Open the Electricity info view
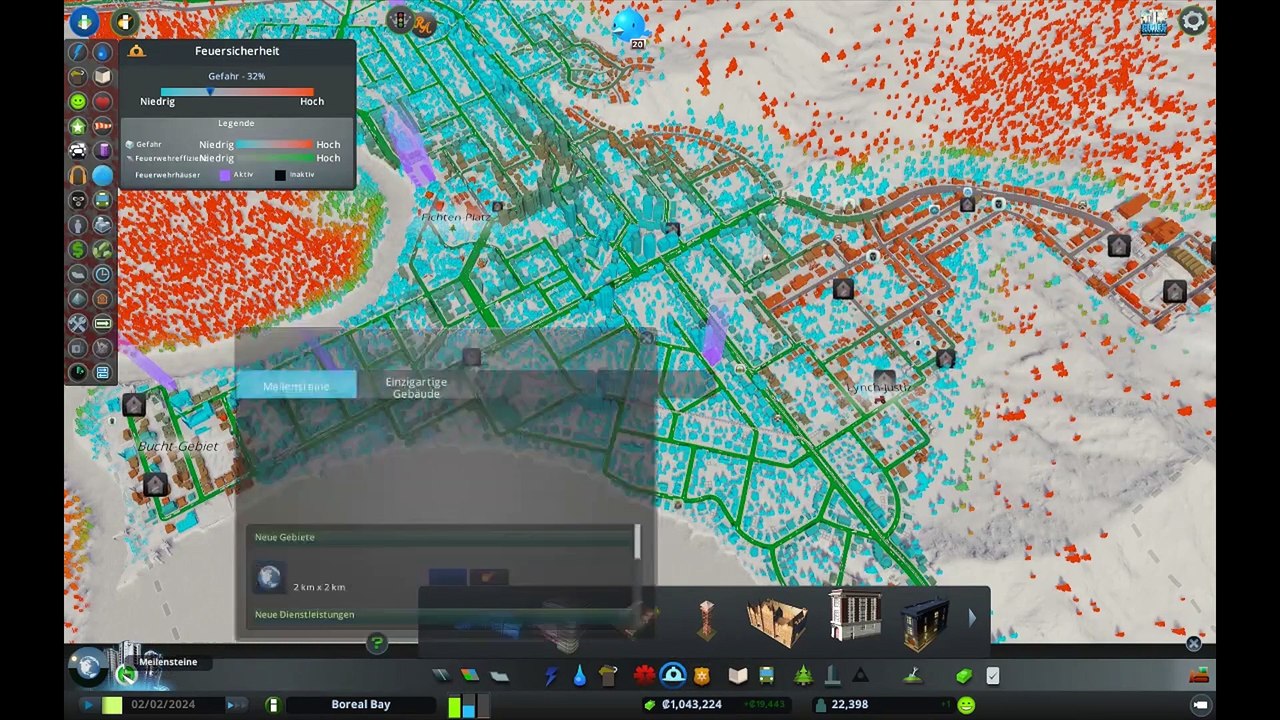Viewport: 1280px width, 720px height. (77, 51)
